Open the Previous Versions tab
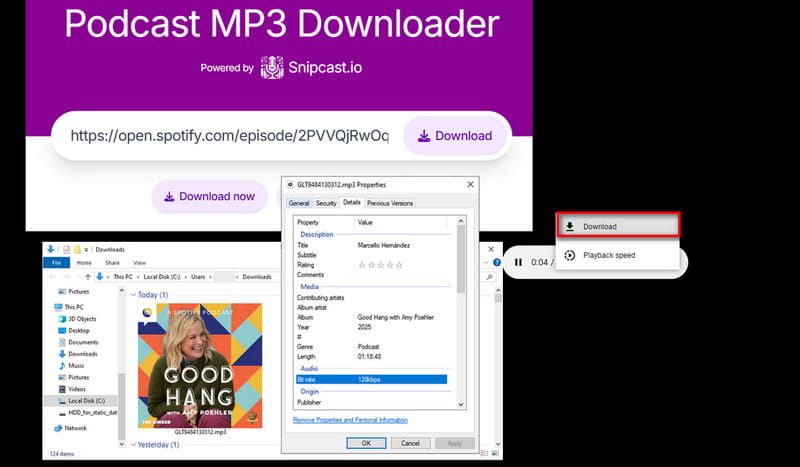Screen dimensions: 800x467 click(390, 203)
